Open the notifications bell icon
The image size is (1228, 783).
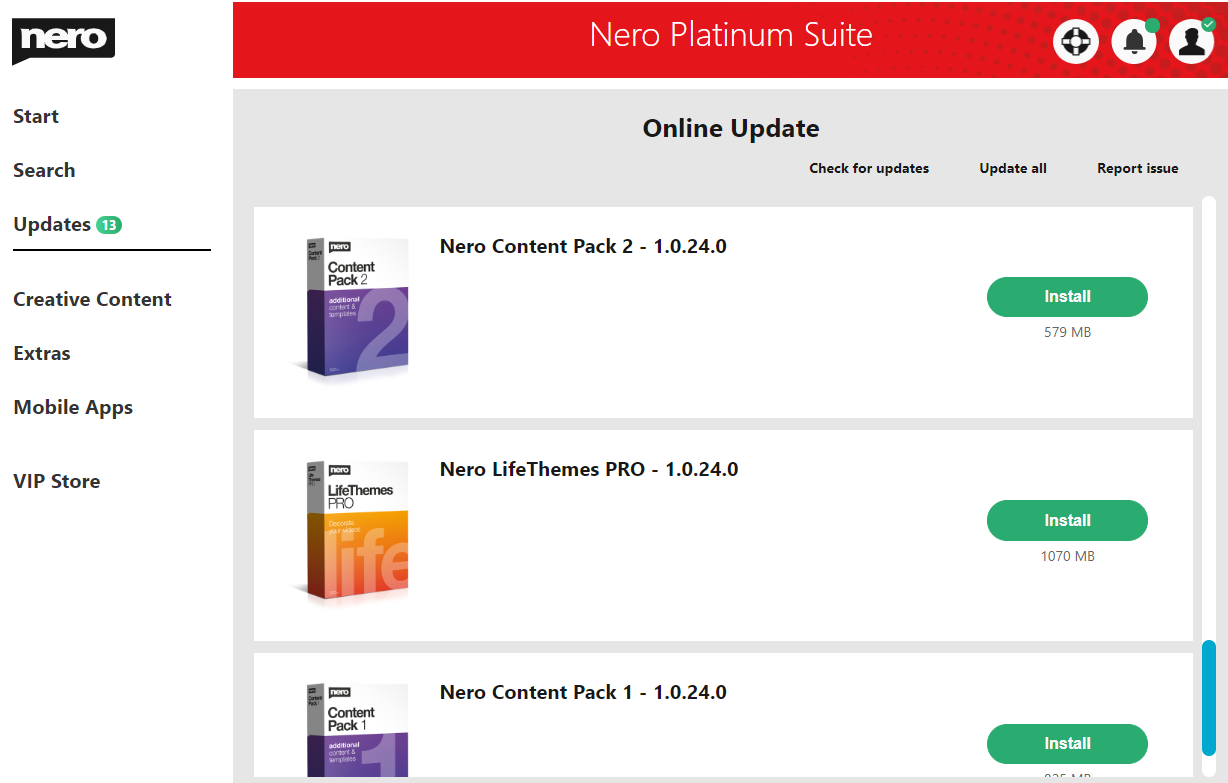pos(1134,42)
